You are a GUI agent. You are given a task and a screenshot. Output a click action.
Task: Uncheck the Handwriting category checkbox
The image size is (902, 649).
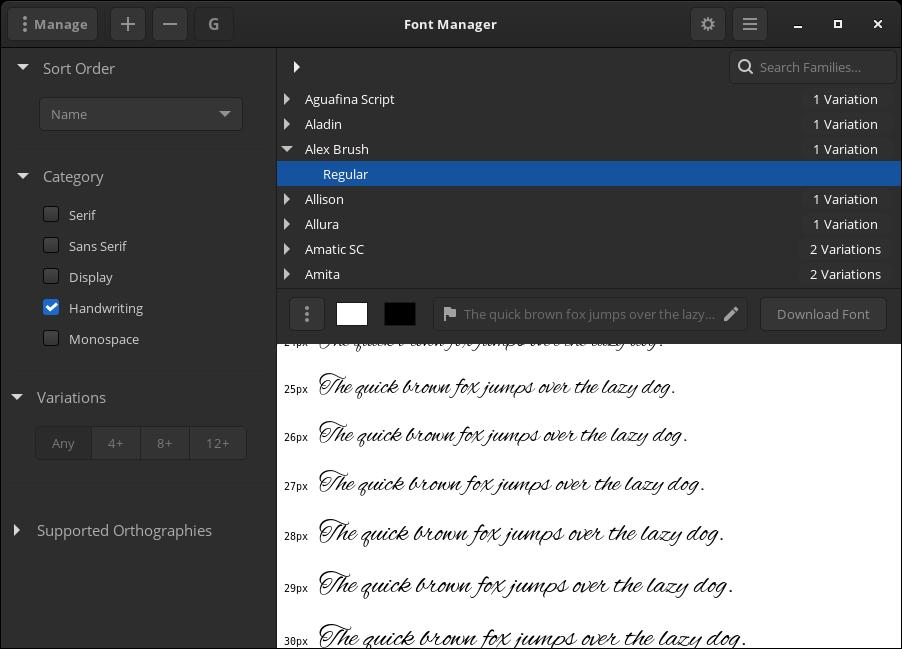click(x=51, y=308)
